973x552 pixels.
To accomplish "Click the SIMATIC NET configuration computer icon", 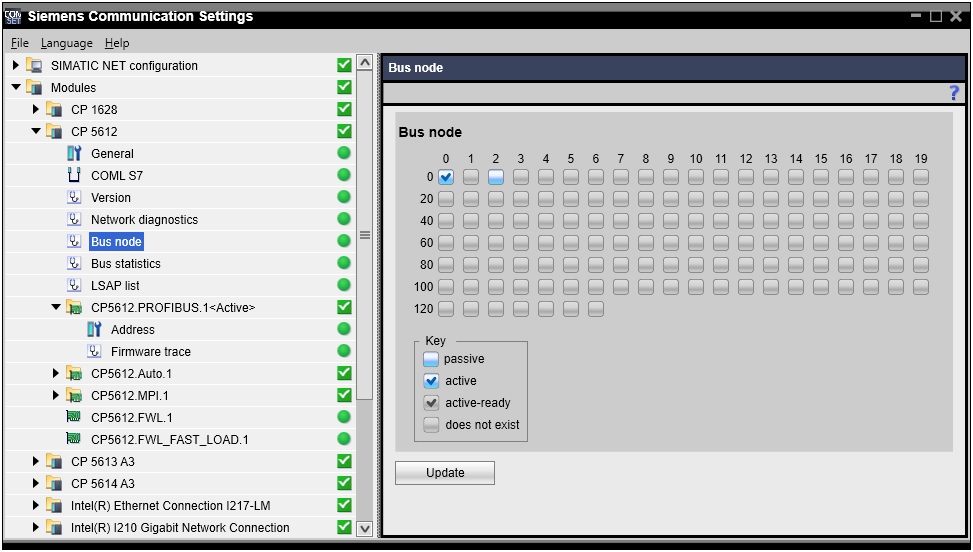I will [35, 66].
